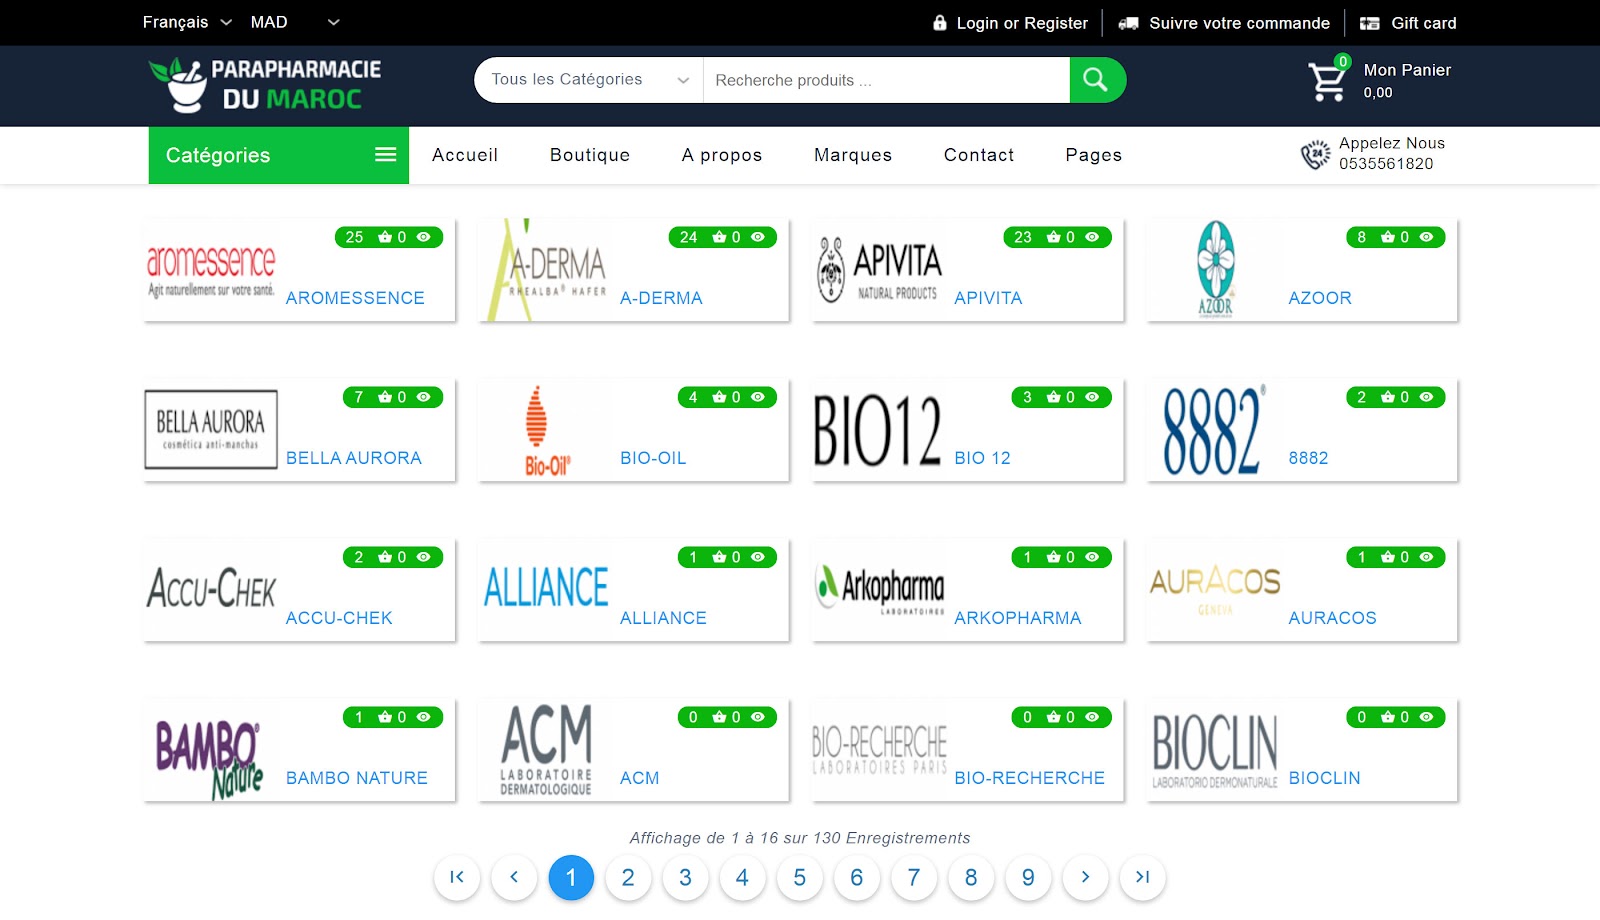The width and height of the screenshot is (1600, 920).
Task: Click basket icon on Bio-Recherche card
Action: click(x=1053, y=717)
